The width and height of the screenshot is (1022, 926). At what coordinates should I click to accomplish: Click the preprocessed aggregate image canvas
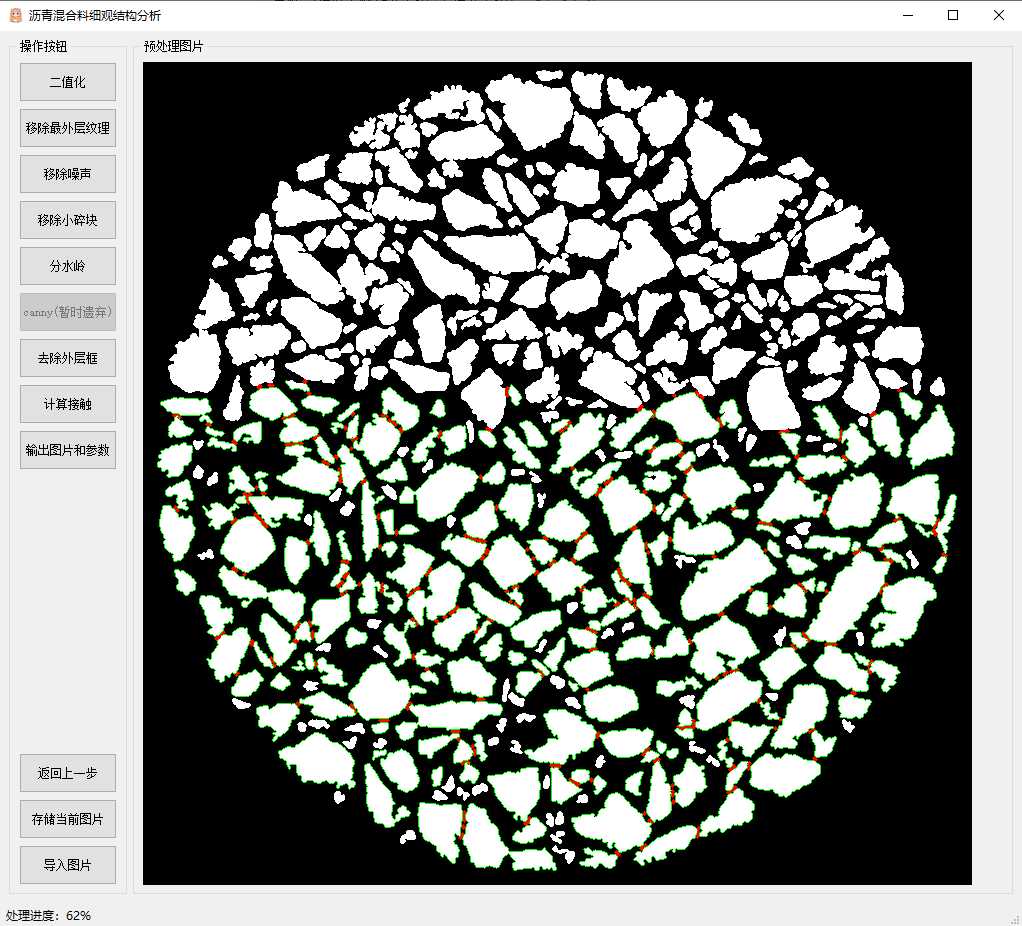tap(557, 473)
